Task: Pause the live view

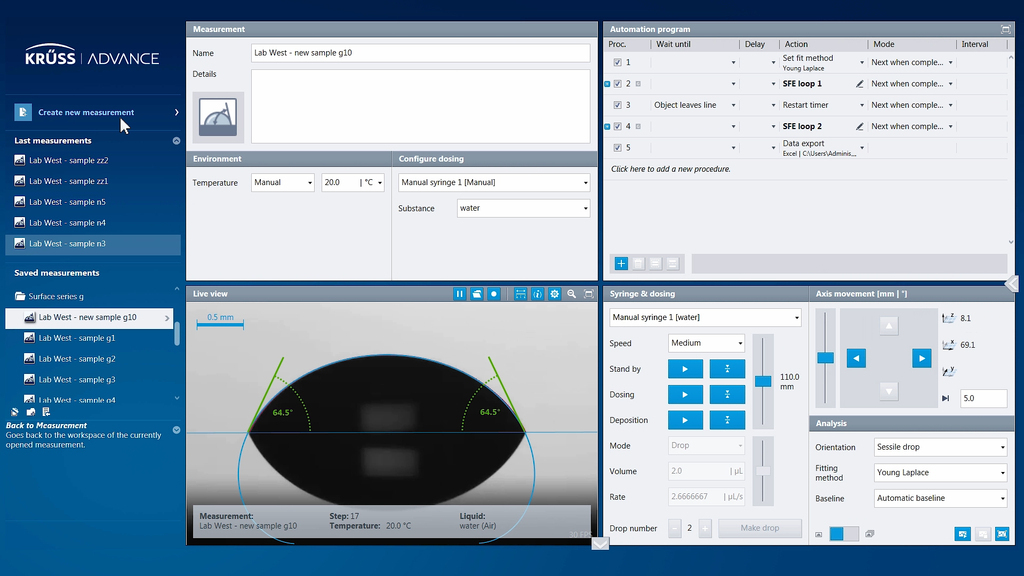Action: (460, 293)
